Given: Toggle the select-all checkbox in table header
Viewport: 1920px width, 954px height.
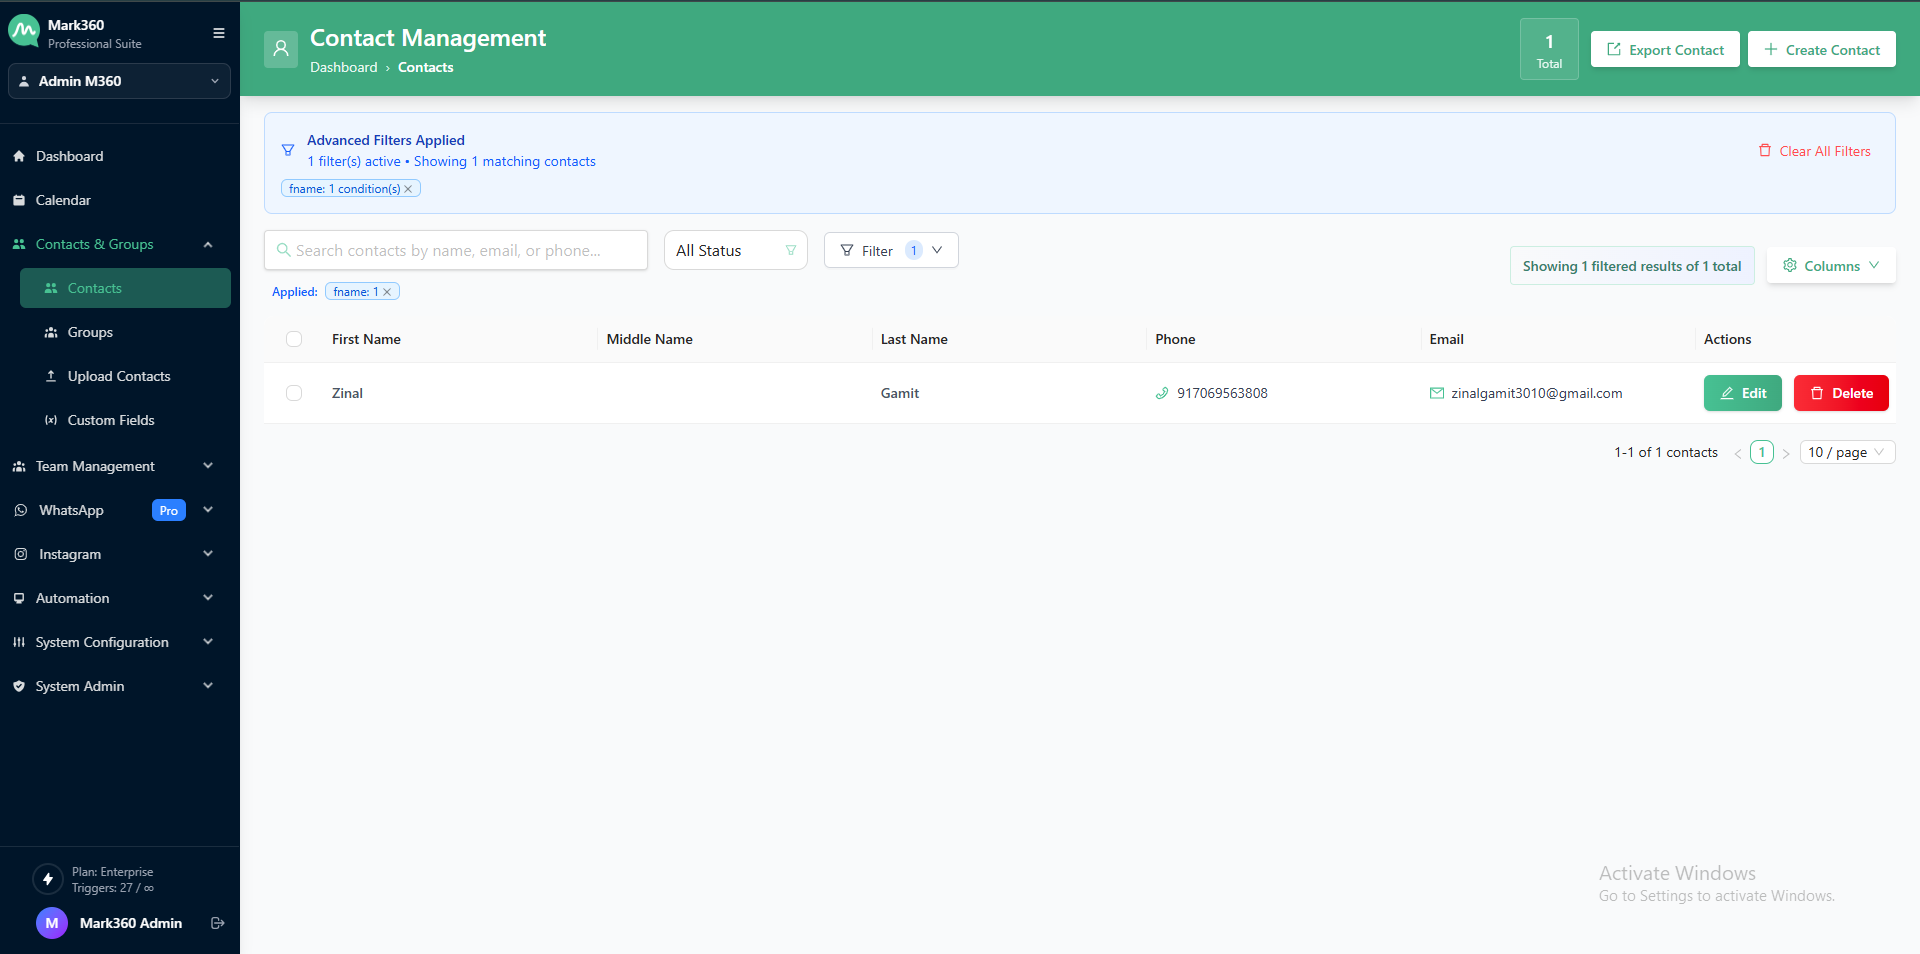Looking at the screenshot, I should pyautogui.click(x=294, y=339).
